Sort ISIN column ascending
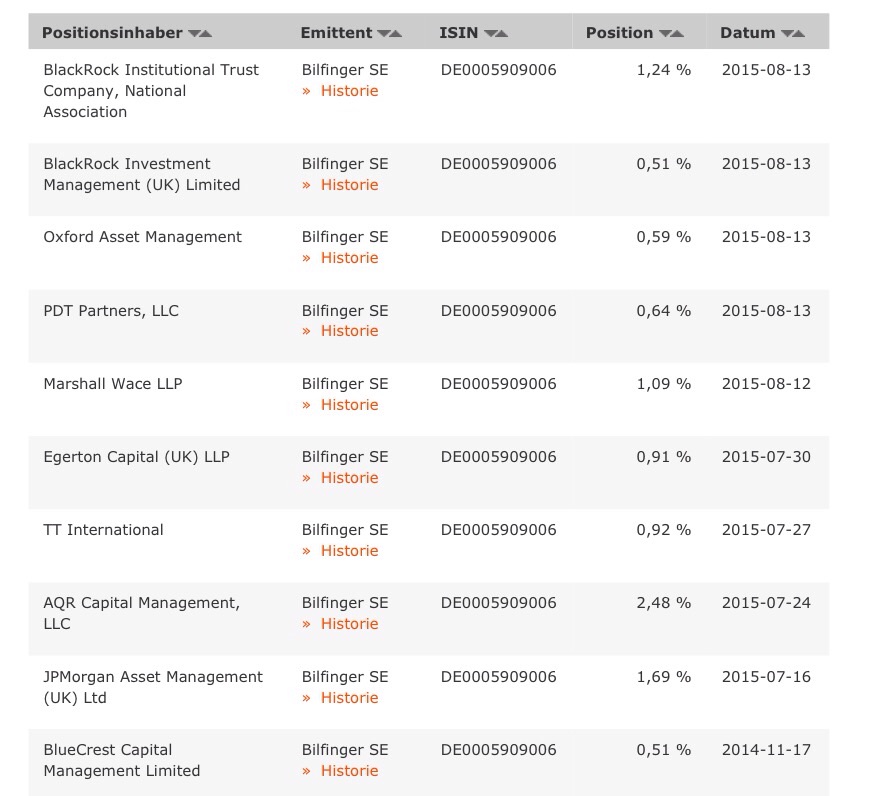This screenshot has width=878, height=796. pyautogui.click(x=502, y=34)
